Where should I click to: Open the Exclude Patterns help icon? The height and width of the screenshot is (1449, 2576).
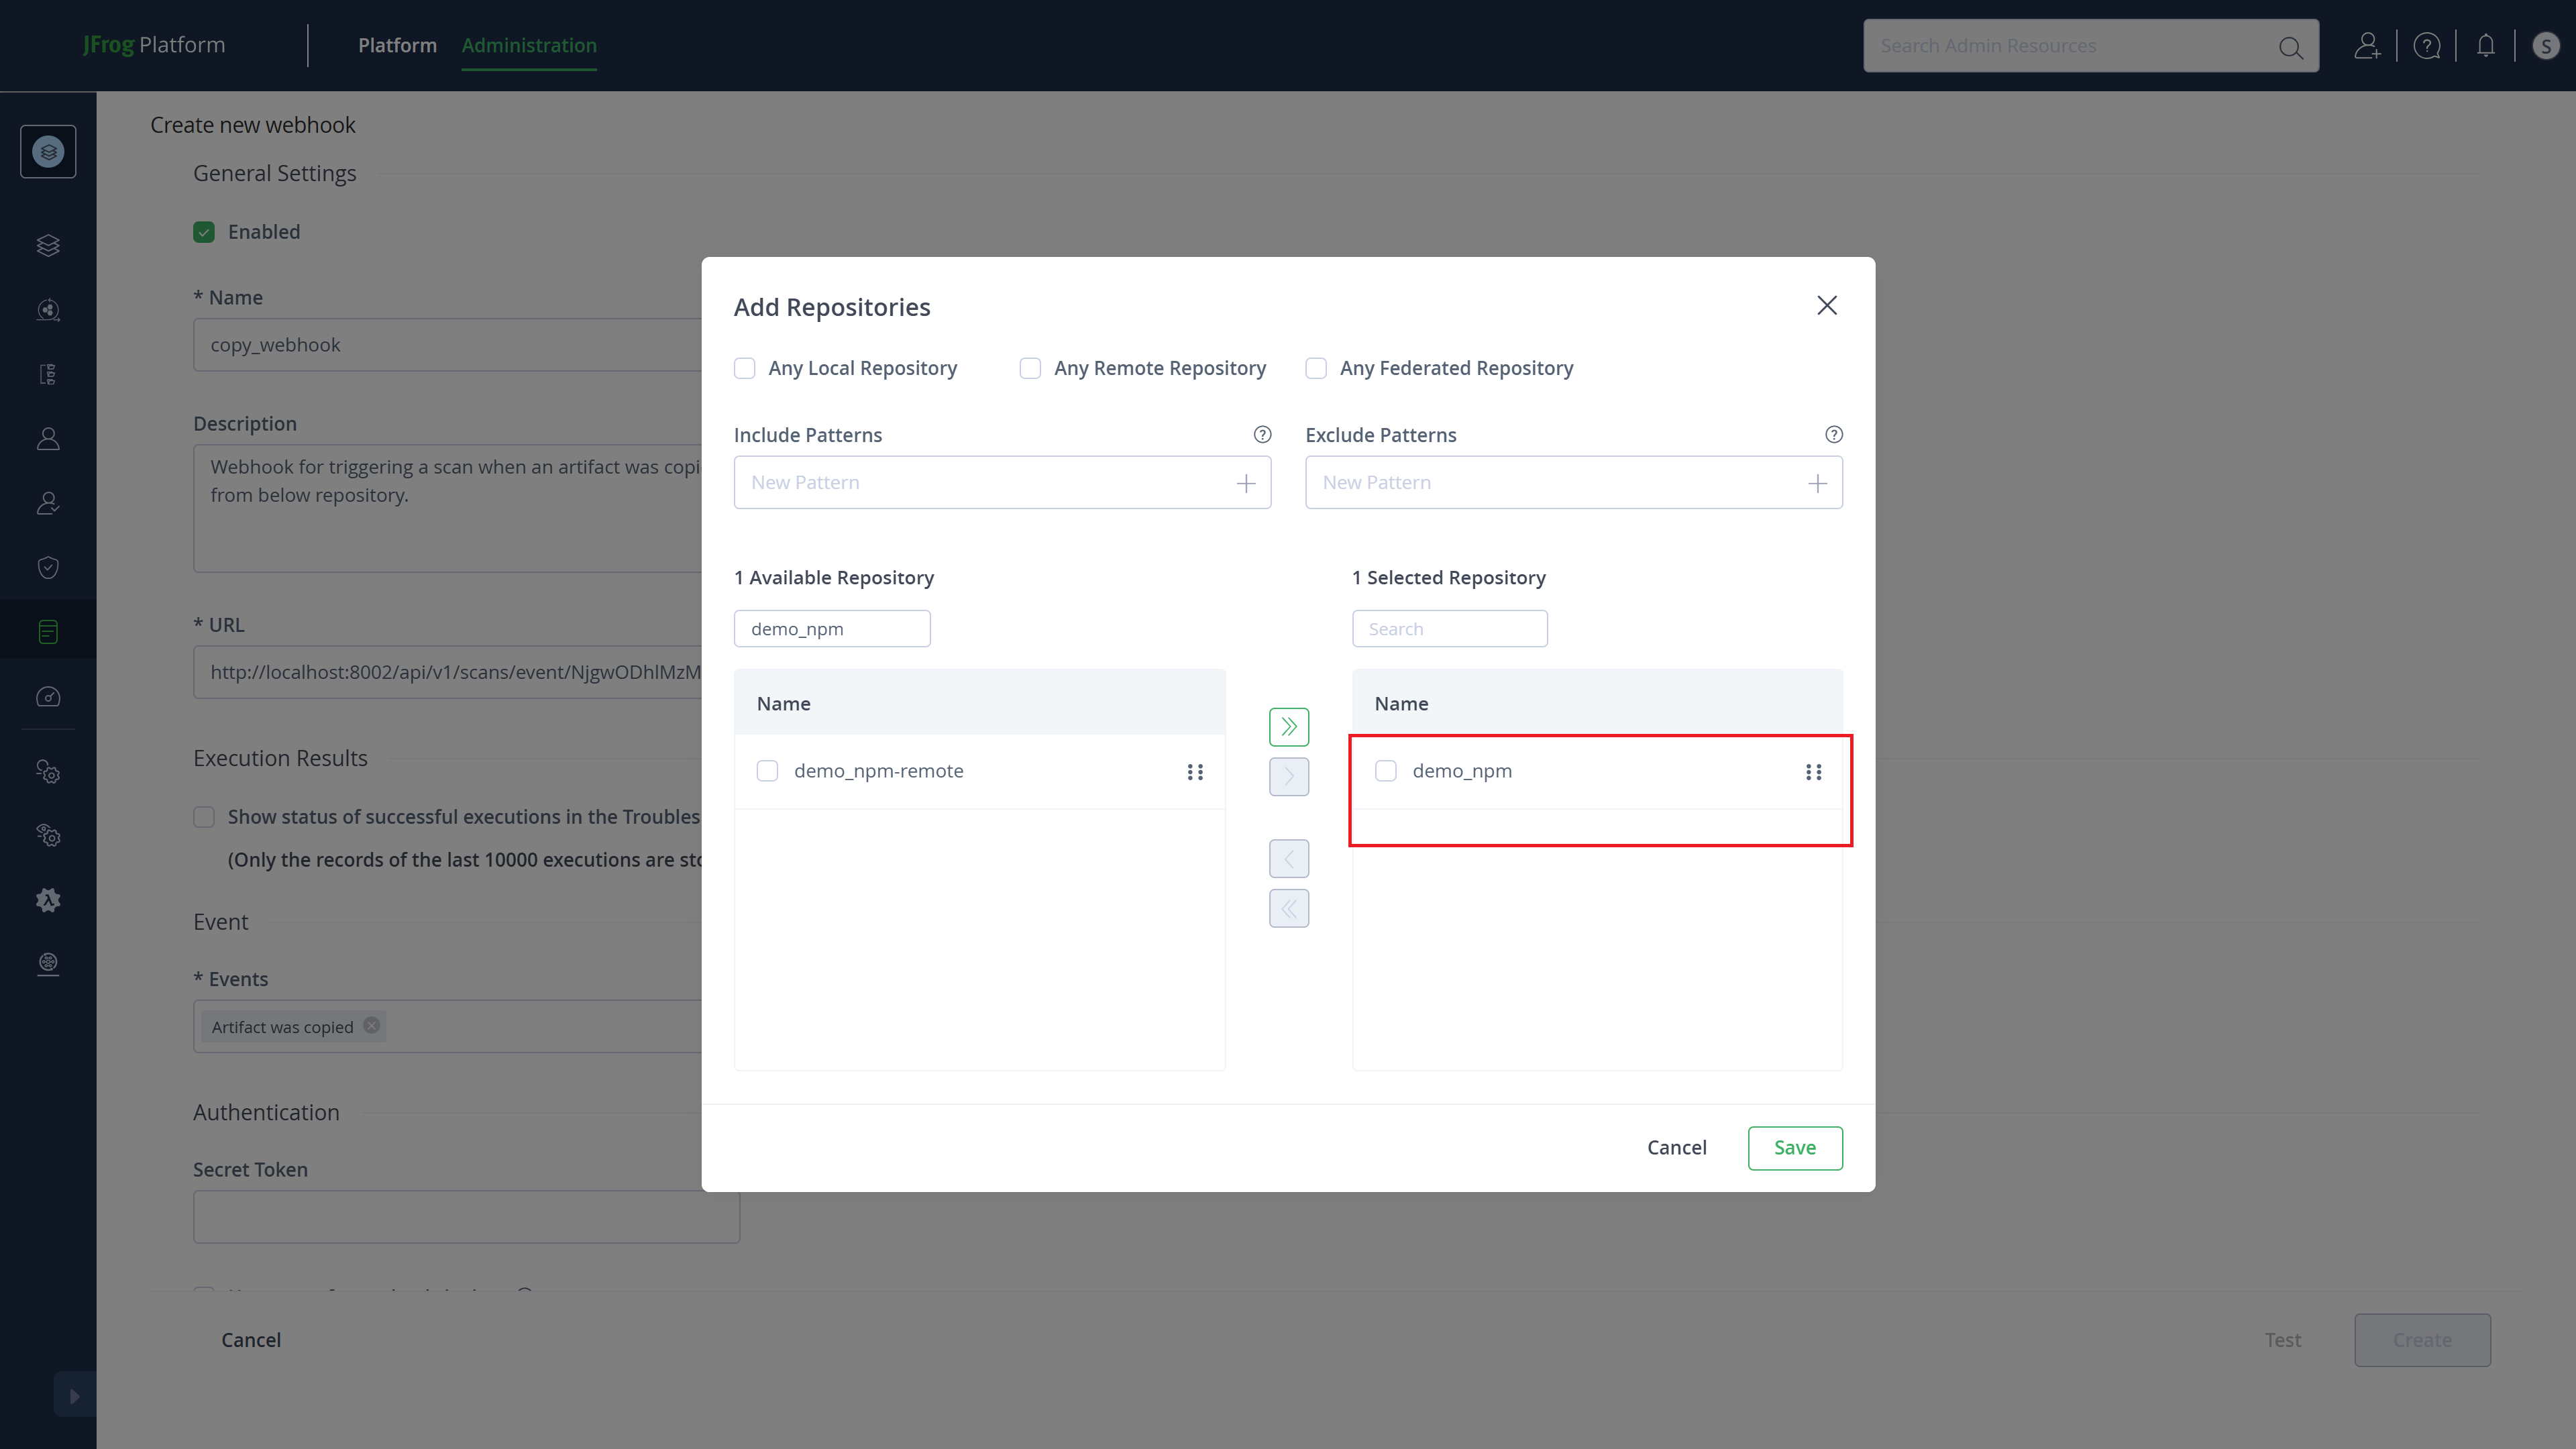(1833, 434)
